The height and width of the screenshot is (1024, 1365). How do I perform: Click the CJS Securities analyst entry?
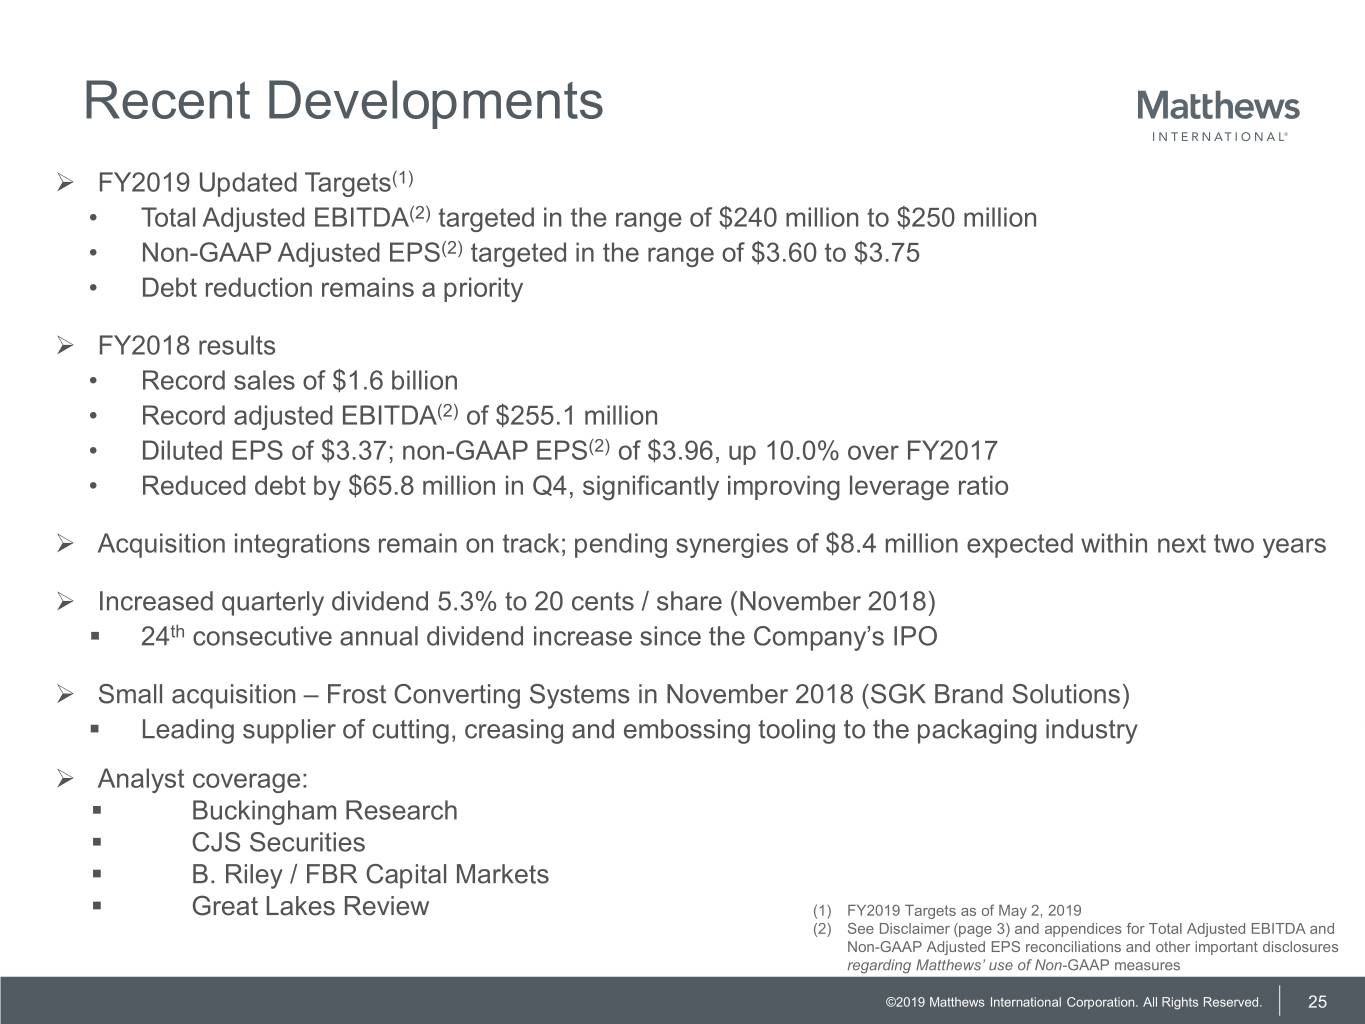pyautogui.click(x=278, y=843)
